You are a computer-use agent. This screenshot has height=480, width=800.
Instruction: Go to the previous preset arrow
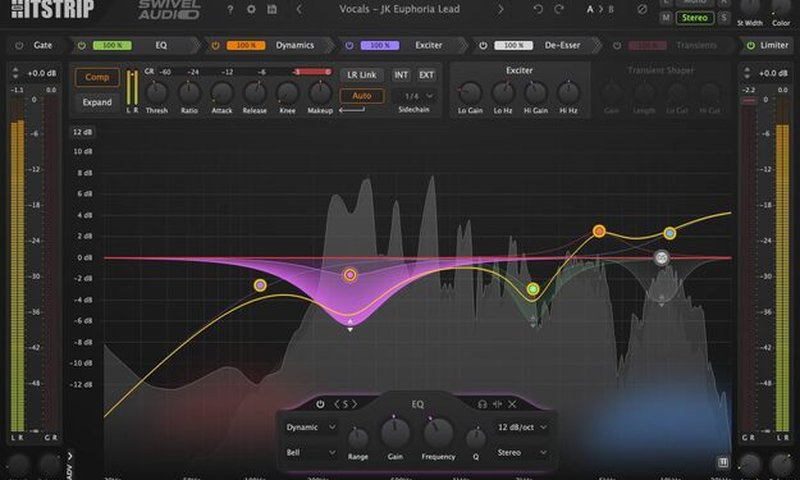tap(300, 10)
